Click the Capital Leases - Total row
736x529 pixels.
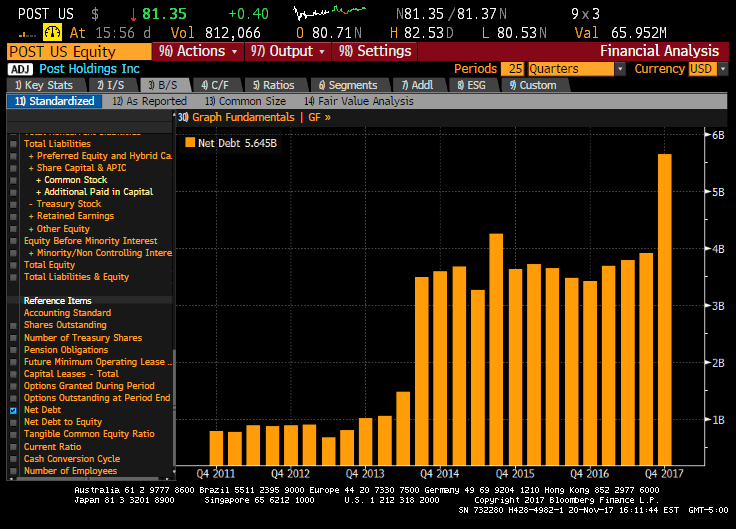tap(71, 374)
